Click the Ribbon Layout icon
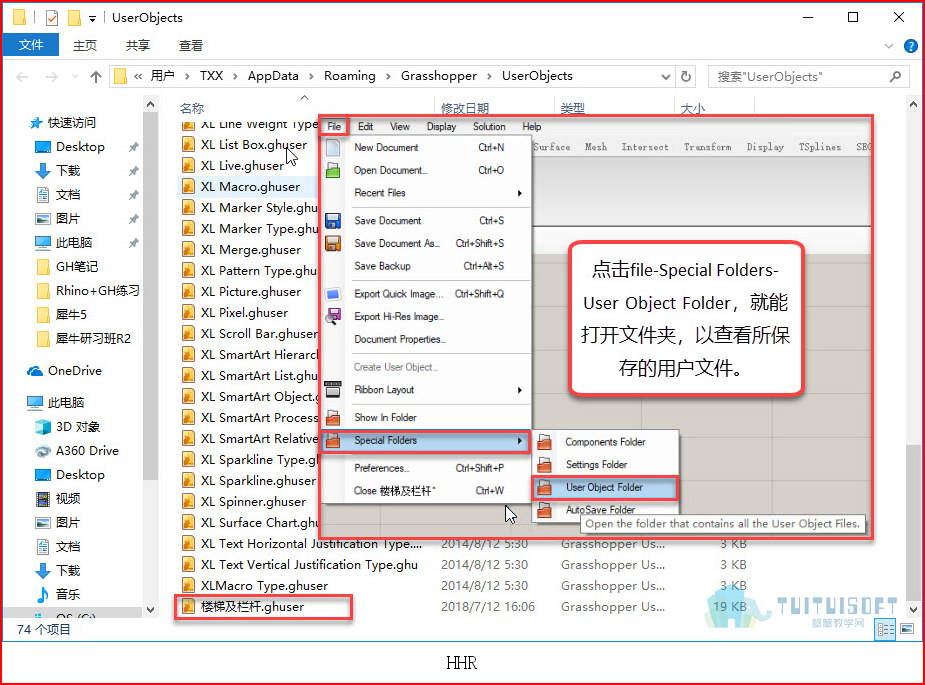The height and width of the screenshot is (685, 925). pos(333,389)
